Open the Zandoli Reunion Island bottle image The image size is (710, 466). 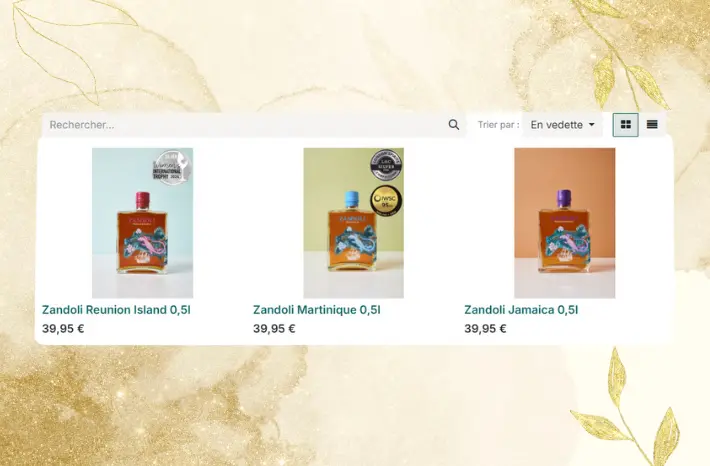point(143,223)
